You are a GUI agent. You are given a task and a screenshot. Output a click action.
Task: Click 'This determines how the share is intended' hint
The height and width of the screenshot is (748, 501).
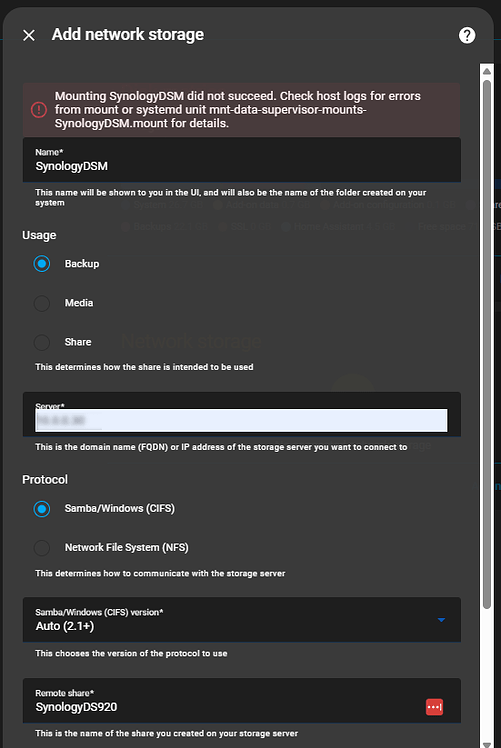[x=144, y=367]
